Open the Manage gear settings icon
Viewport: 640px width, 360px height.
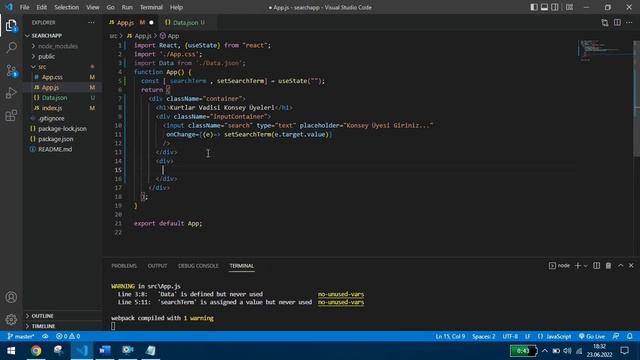coord(11,320)
